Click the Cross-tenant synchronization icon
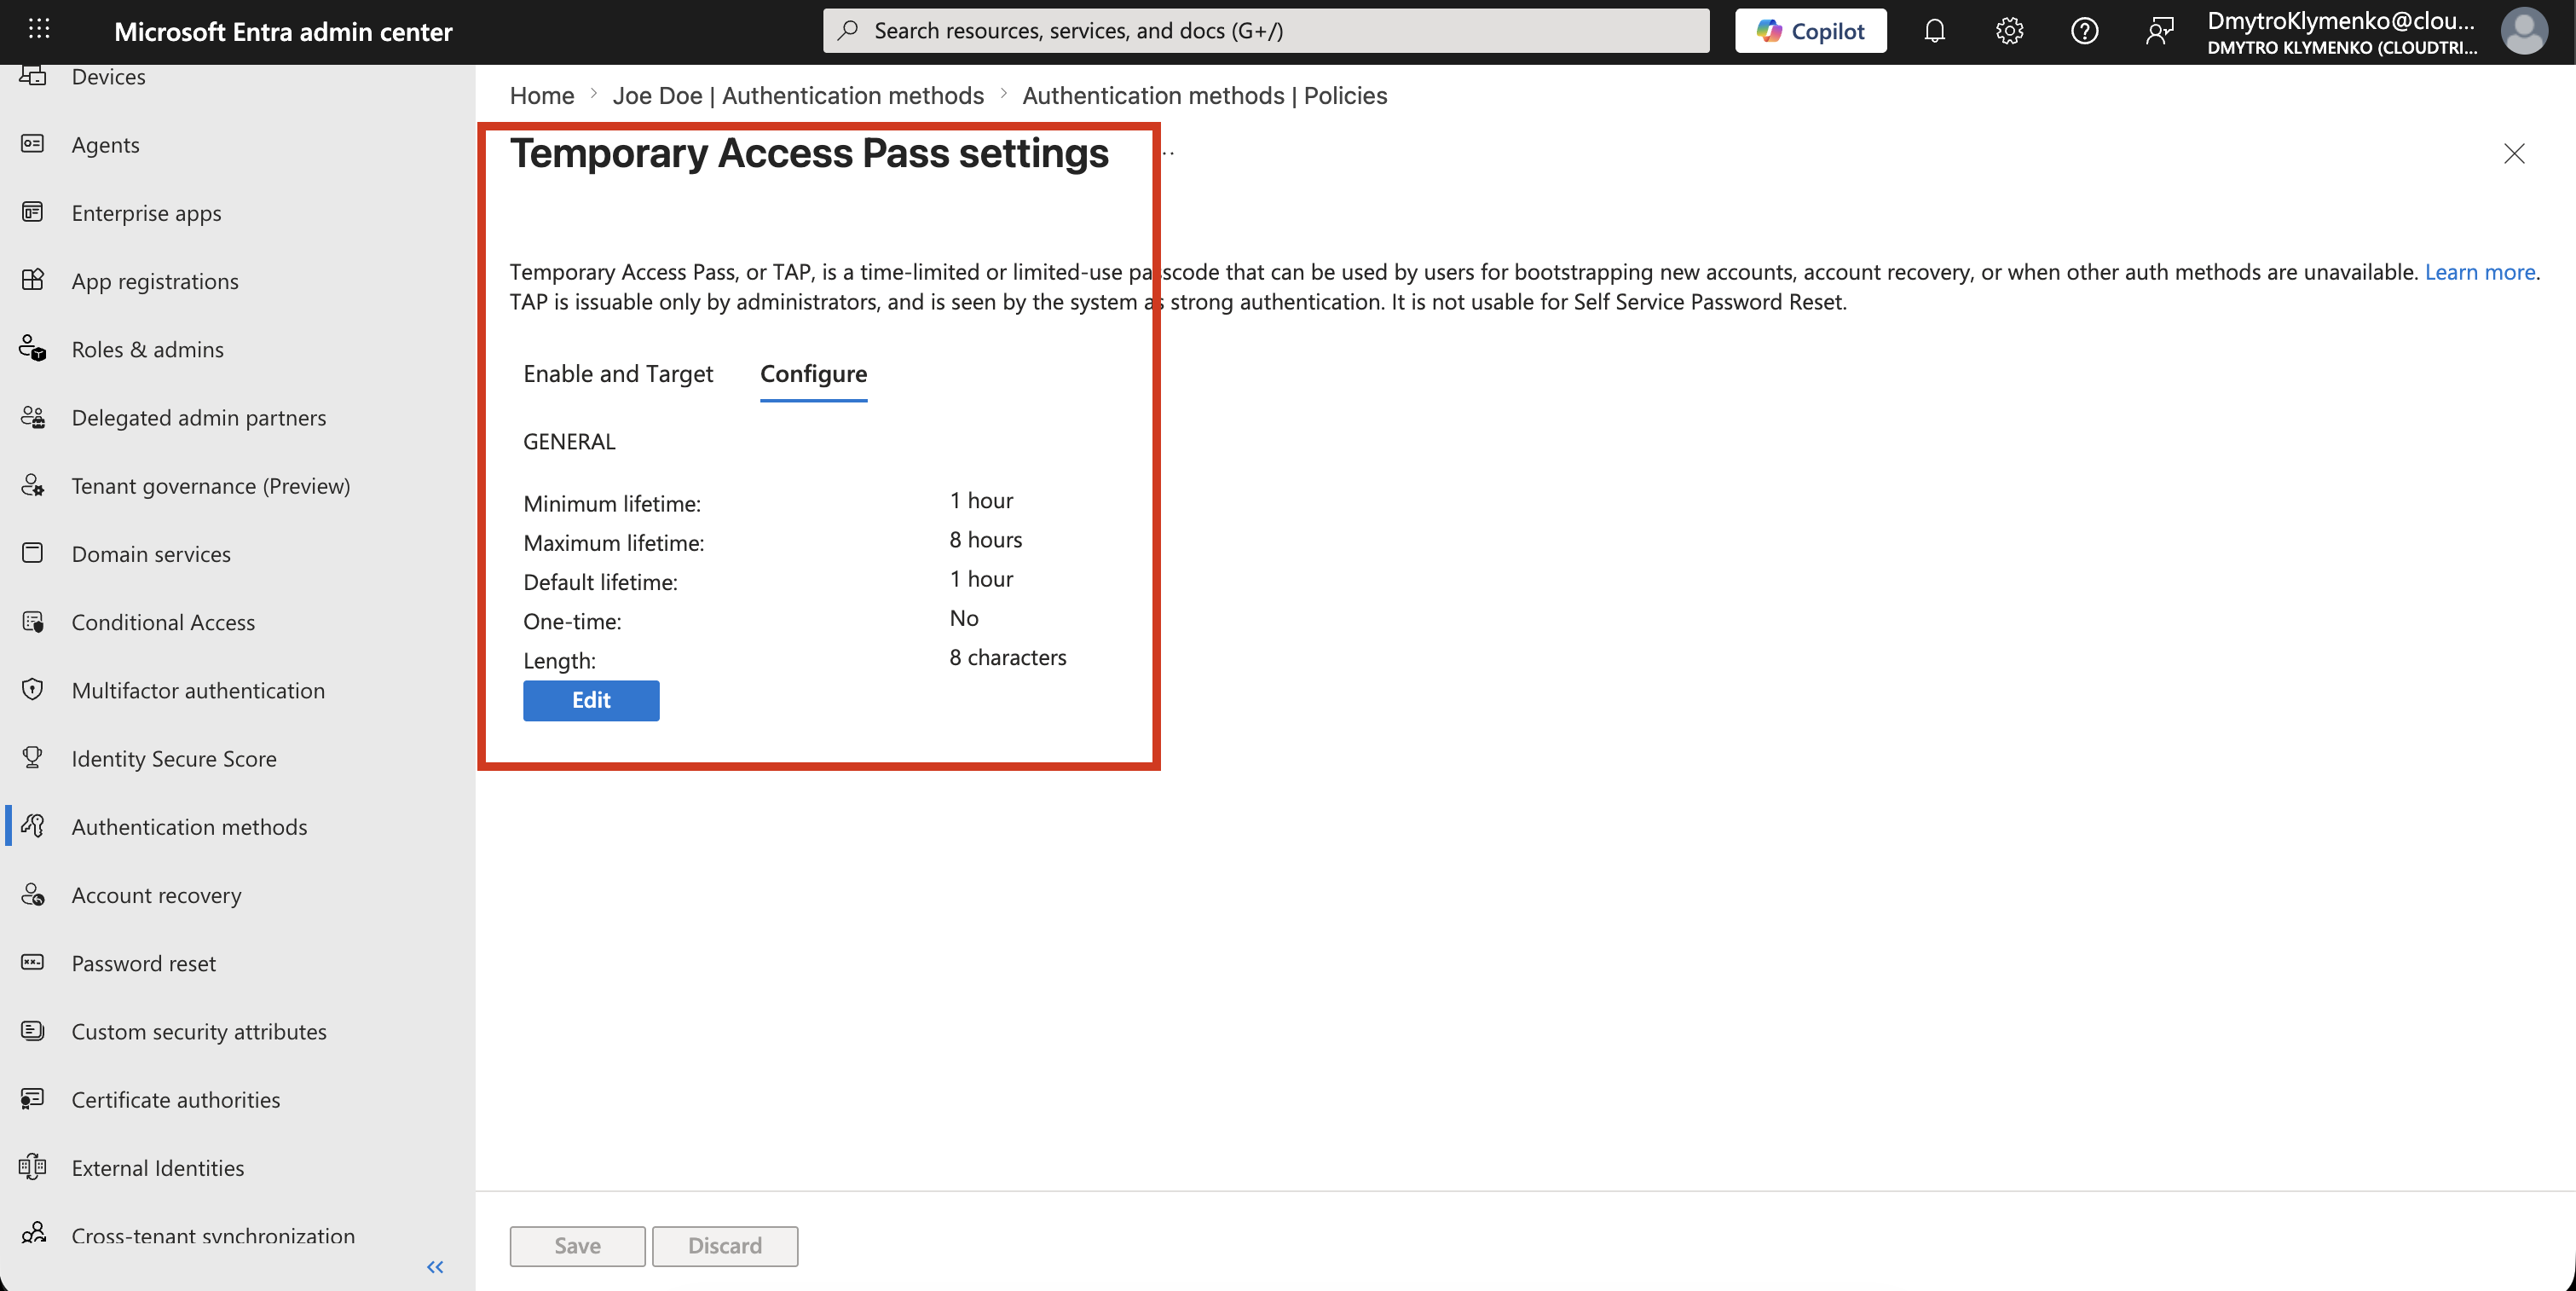Screen dimensions: 2576x1291 33,1234
